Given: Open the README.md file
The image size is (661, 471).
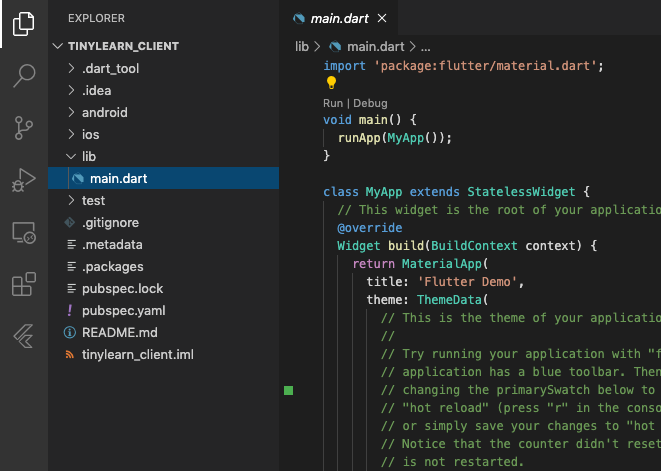Looking at the screenshot, I should (164, 332).
